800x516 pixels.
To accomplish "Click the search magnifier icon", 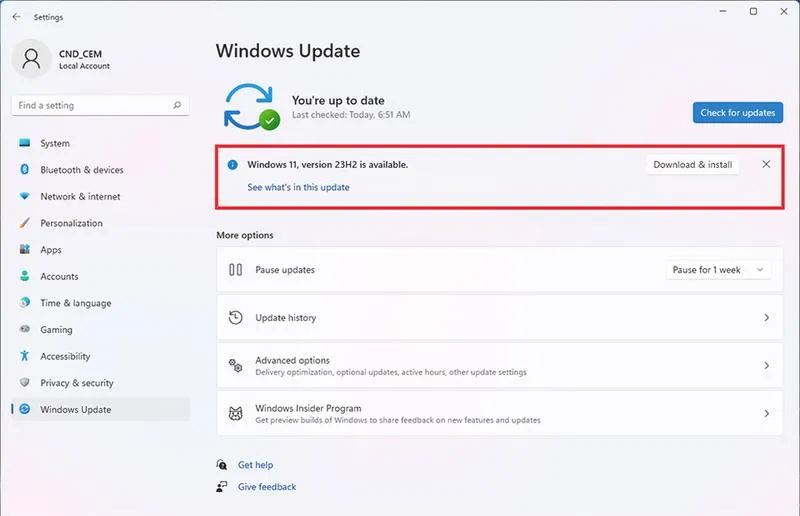I will pyautogui.click(x=177, y=105).
